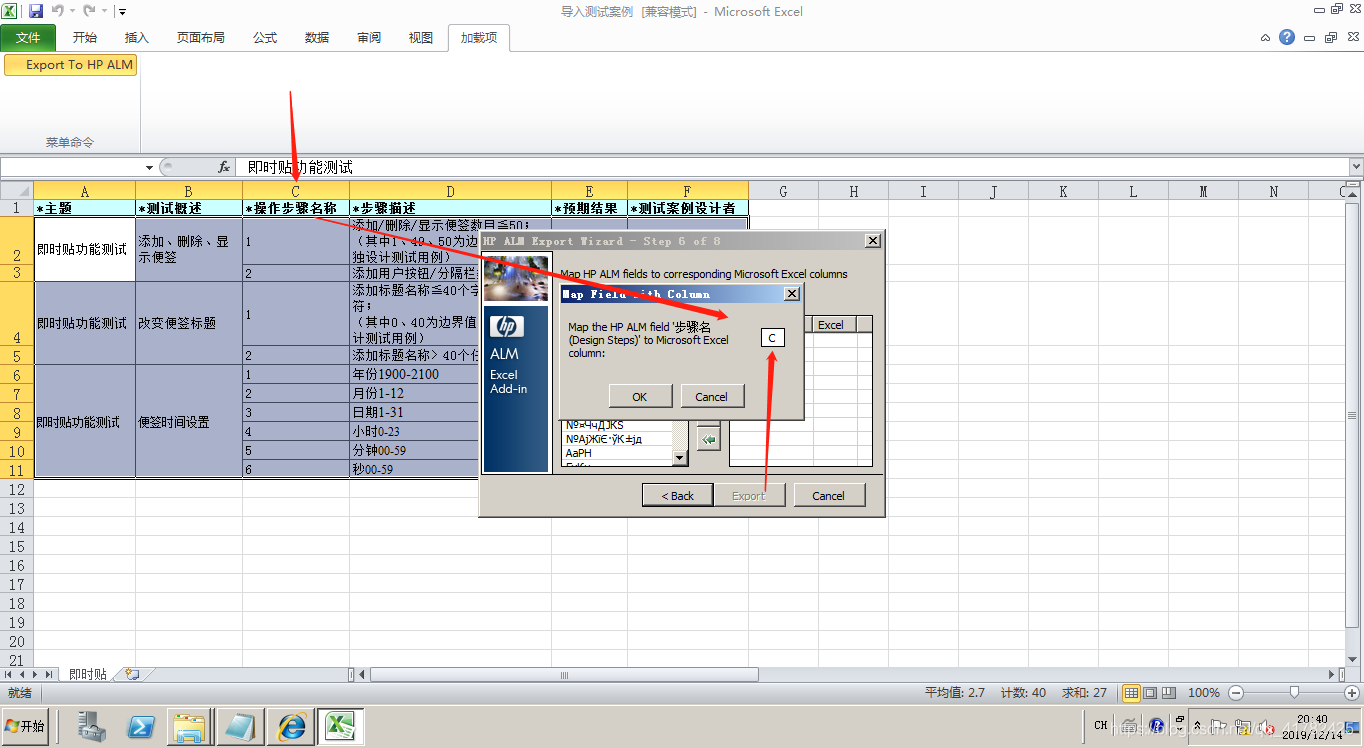The width and height of the screenshot is (1364, 748).
Task: Click header cell *主题
Action: (x=84, y=208)
